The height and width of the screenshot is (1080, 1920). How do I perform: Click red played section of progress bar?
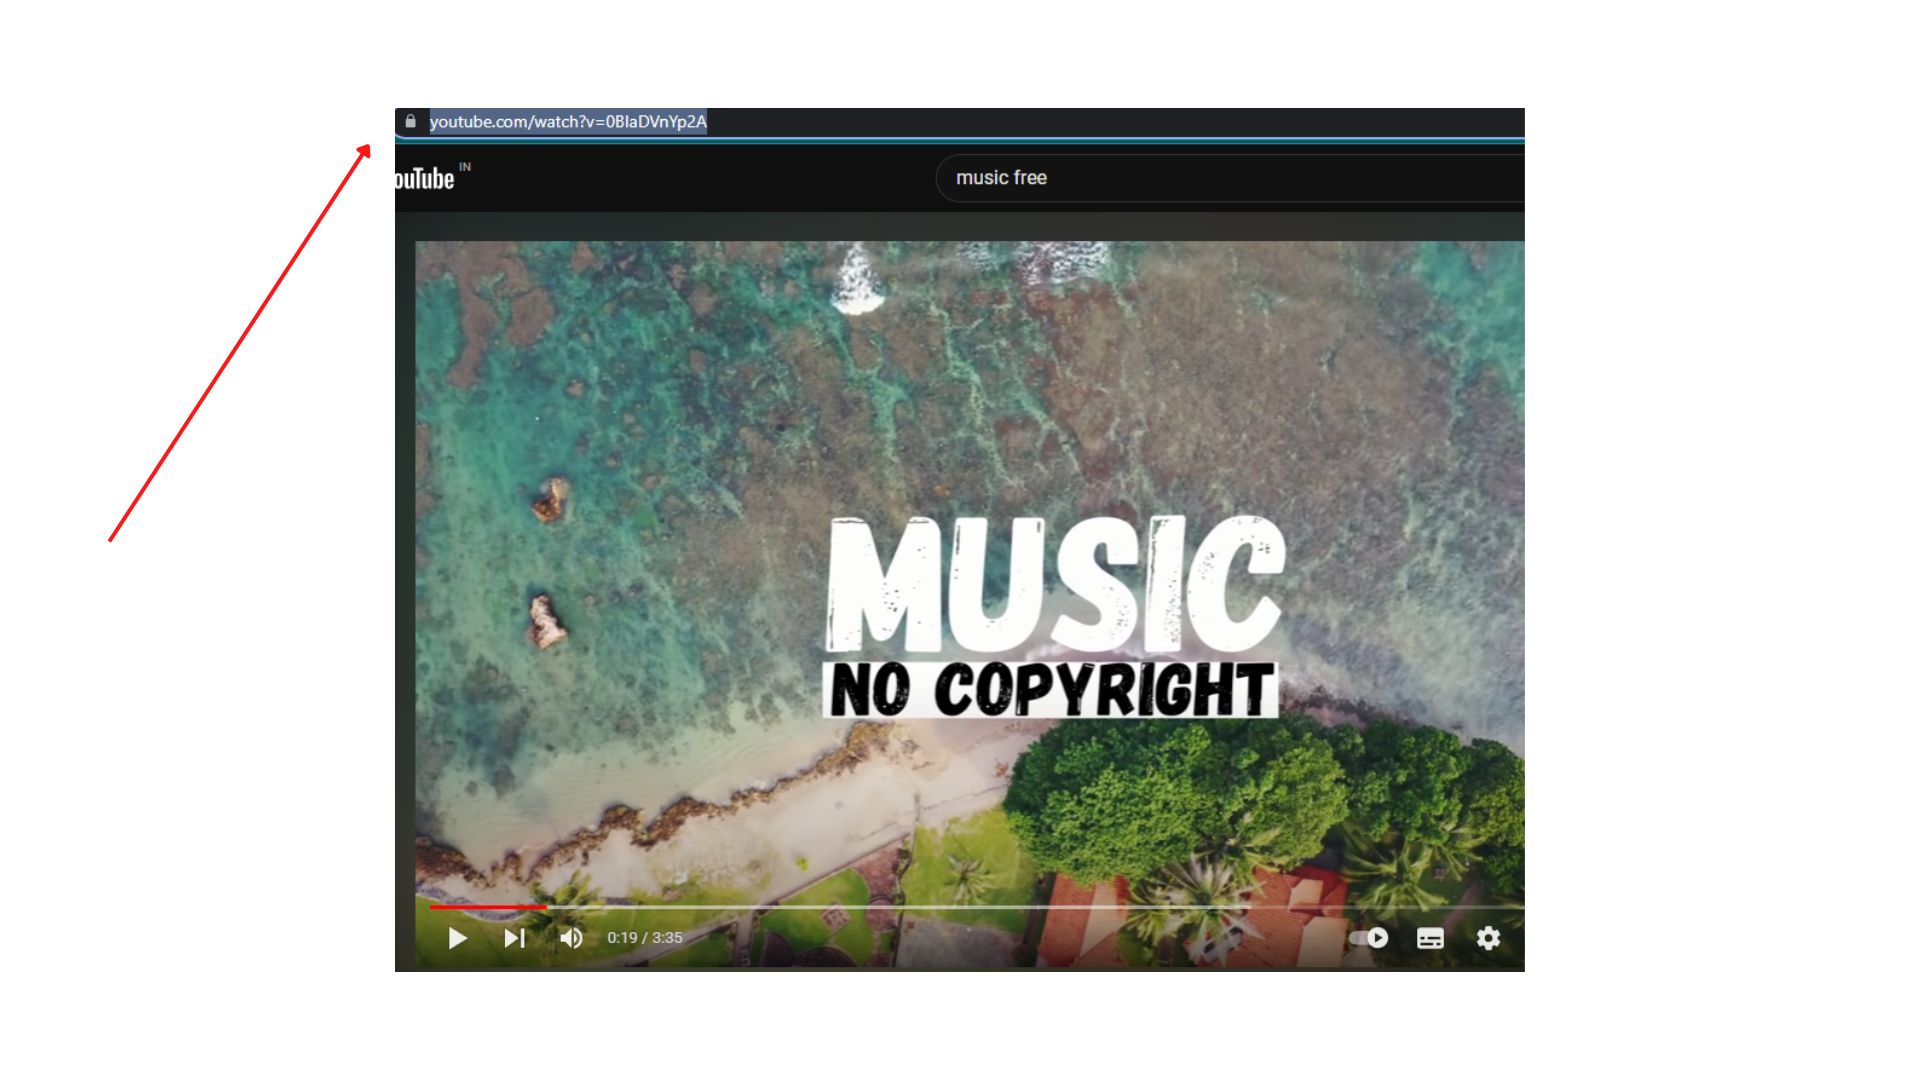pos(487,907)
